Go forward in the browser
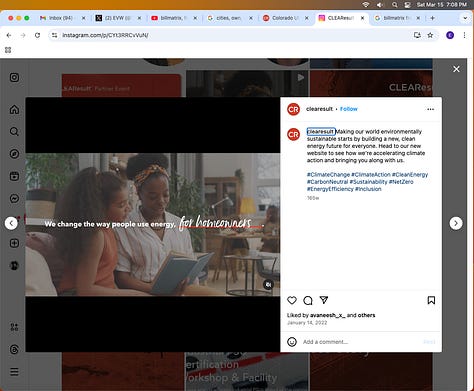 coord(23,35)
